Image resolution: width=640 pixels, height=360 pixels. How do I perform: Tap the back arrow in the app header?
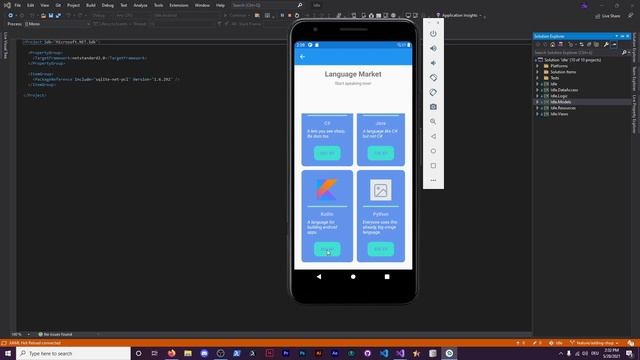pos(302,57)
